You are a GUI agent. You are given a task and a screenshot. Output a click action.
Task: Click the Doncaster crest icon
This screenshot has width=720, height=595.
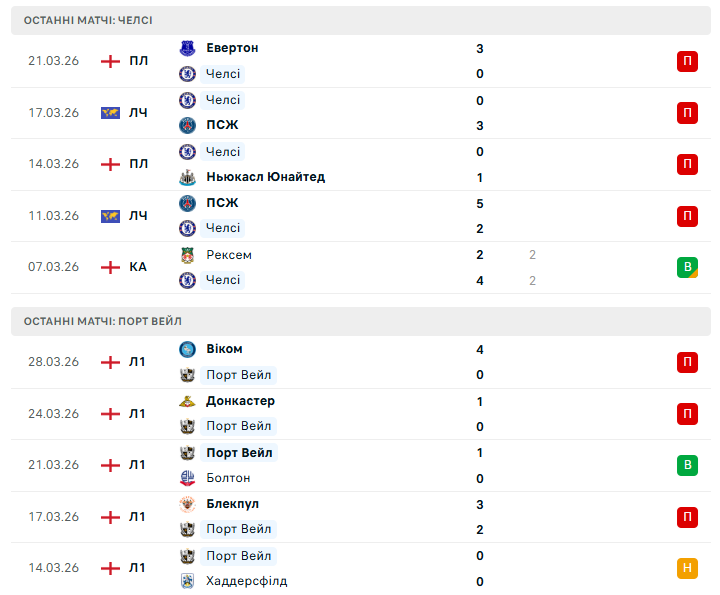point(187,401)
